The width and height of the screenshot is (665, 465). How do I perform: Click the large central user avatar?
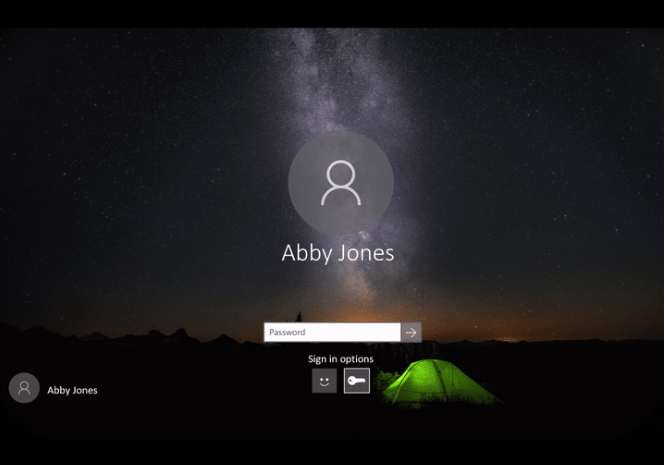(x=341, y=183)
